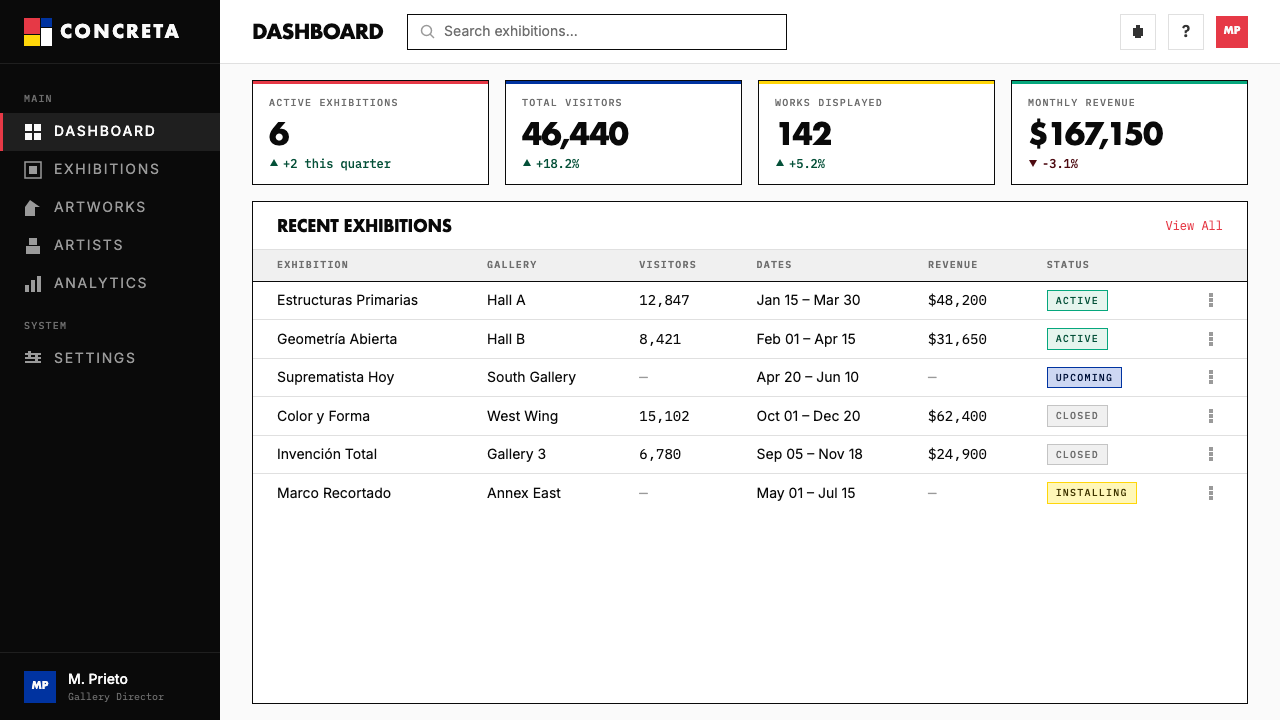The image size is (1280, 720).
Task: Click the Installing status badge
Action: pyautogui.click(x=1091, y=493)
